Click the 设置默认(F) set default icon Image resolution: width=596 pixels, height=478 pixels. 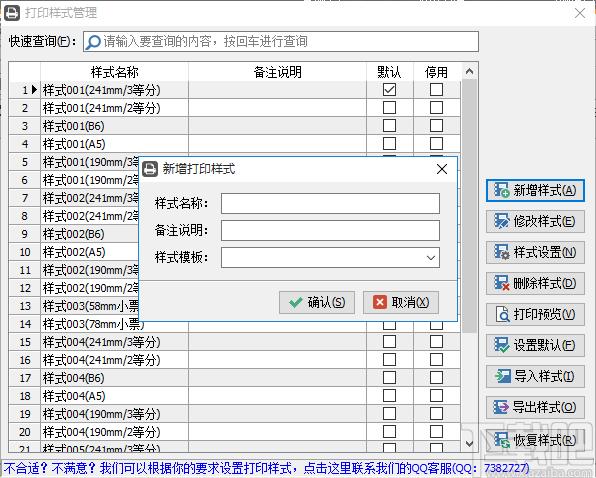[501, 345]
